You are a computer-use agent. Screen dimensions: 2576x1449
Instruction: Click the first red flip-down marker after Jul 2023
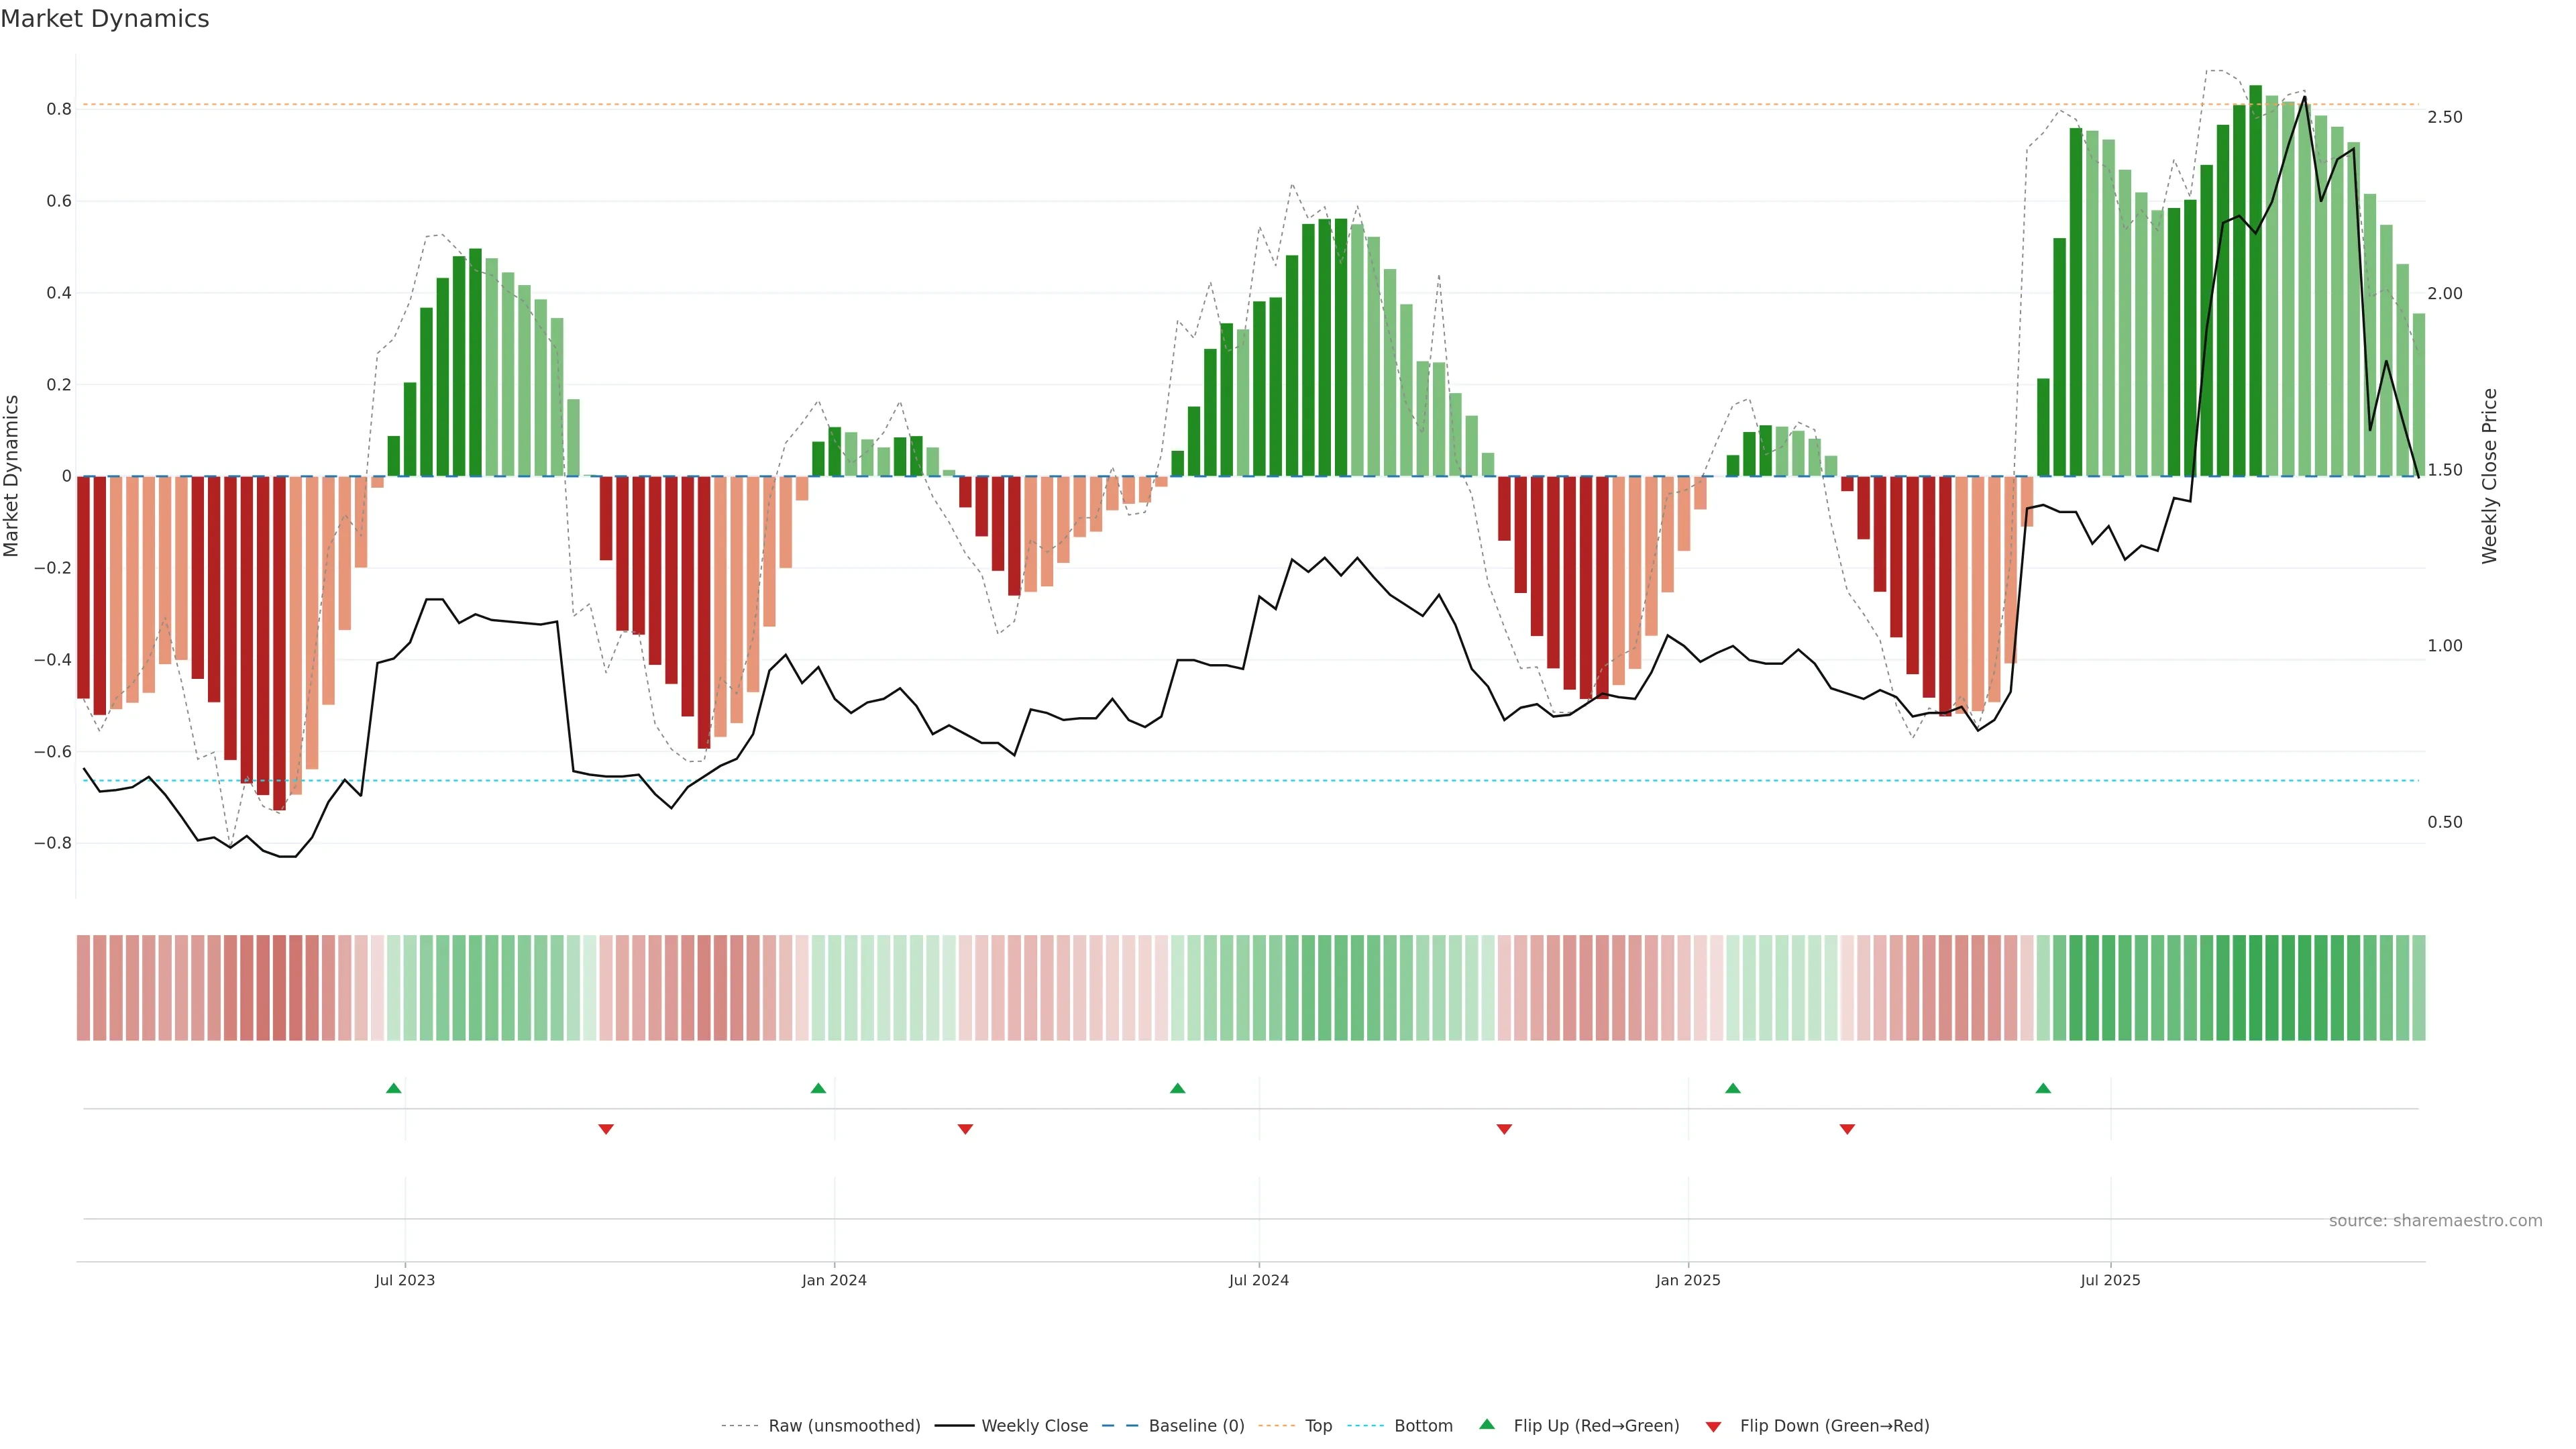[606, 1129]
